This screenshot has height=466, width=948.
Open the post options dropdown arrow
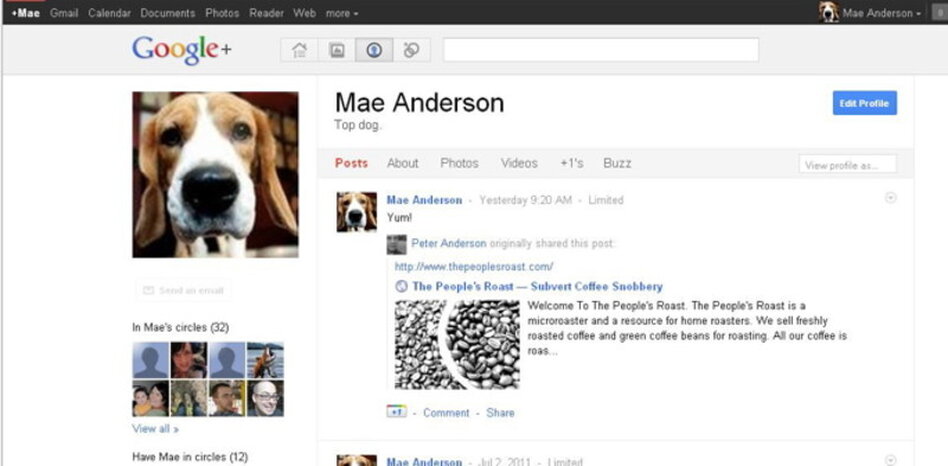coord(891,198)
